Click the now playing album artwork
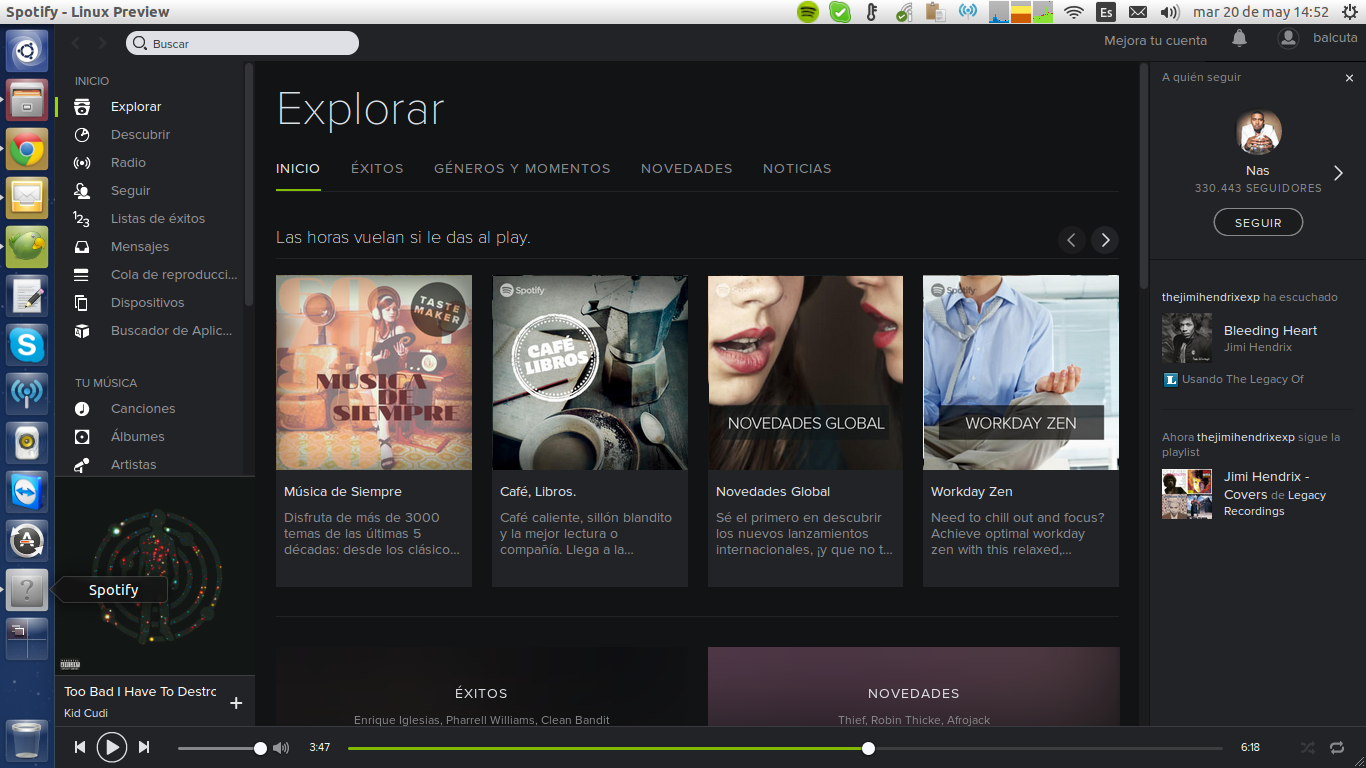Screen dimensions: 1366x768 (x=155, y=575)
